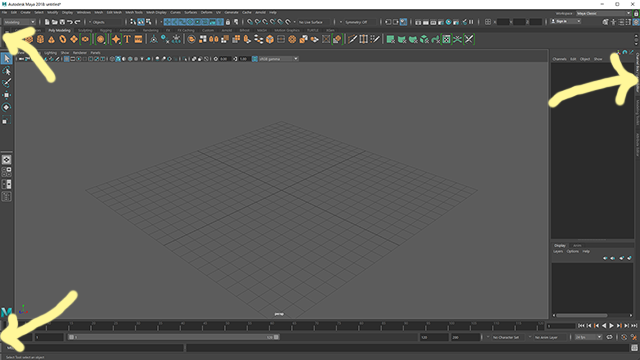Select the Move tool in toolbox
Viewport: 640px width, 360px height.
click(x=6, y=95)
